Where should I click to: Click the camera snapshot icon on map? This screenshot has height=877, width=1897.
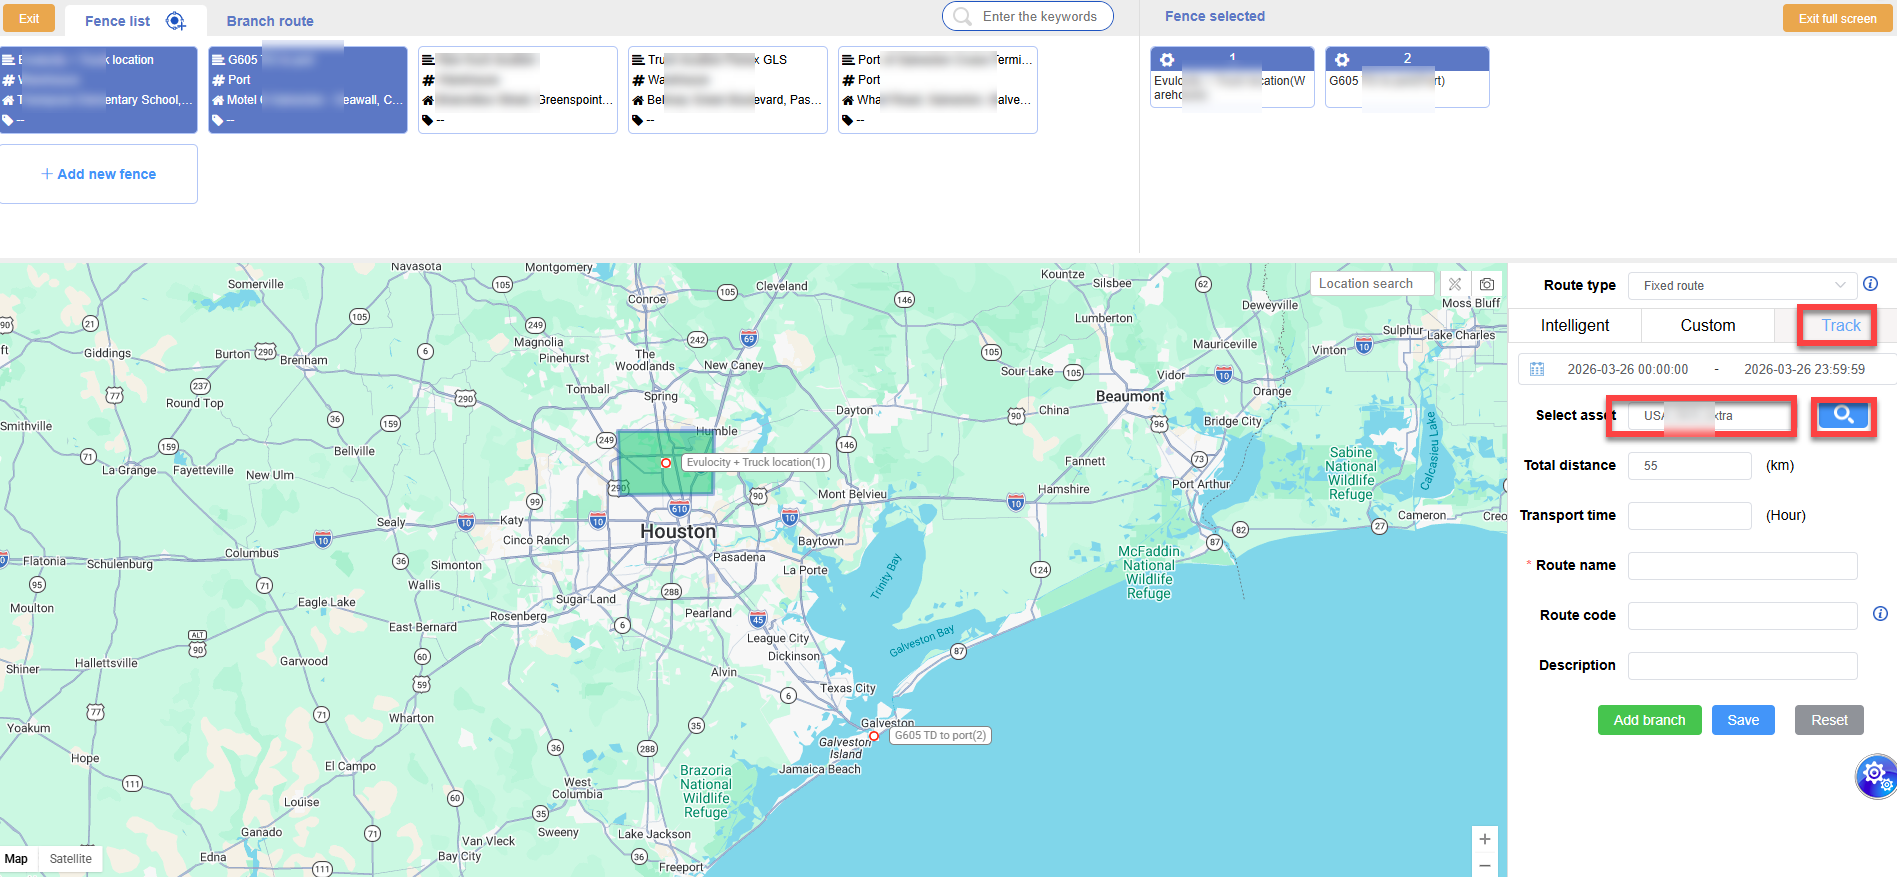click(x=1487, y=284)
